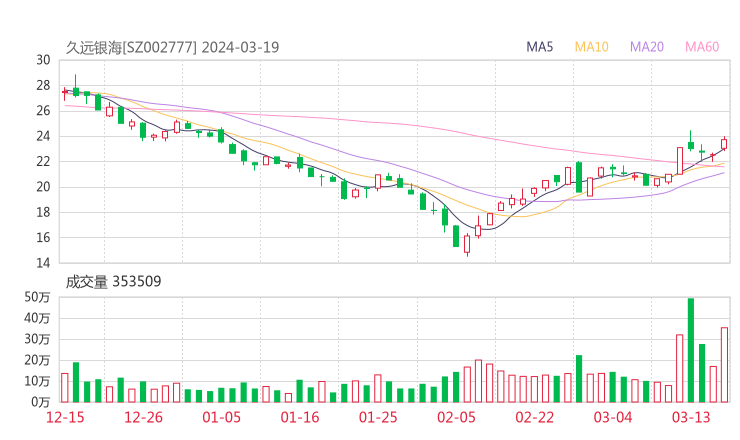Click the 01-16 date axis label
The height and width of the screenshot is (440, 740).
tap(300, 417)
